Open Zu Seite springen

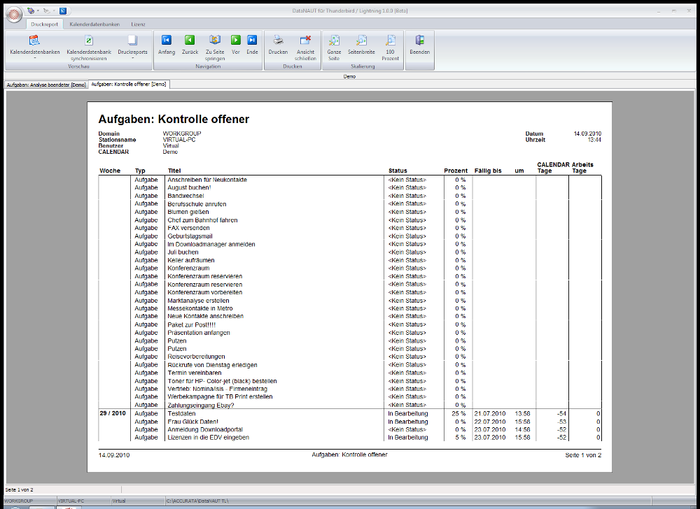[215, 48]
